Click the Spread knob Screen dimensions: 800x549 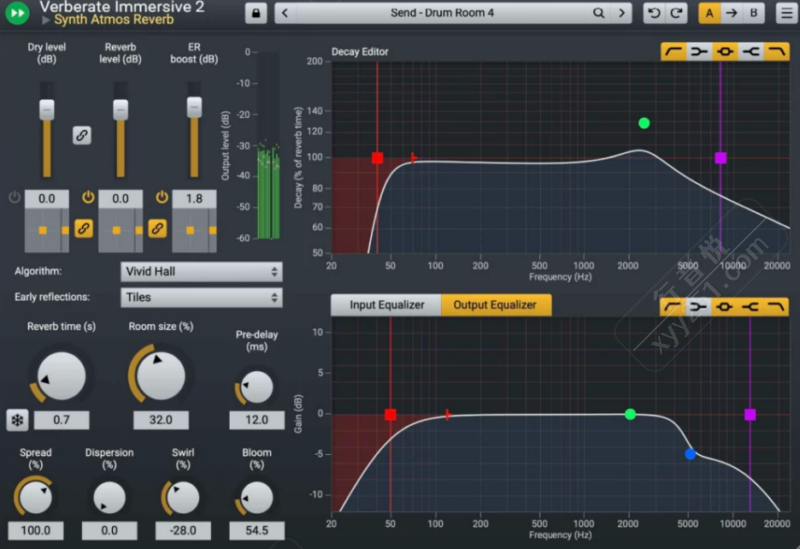tap(35, 497)
